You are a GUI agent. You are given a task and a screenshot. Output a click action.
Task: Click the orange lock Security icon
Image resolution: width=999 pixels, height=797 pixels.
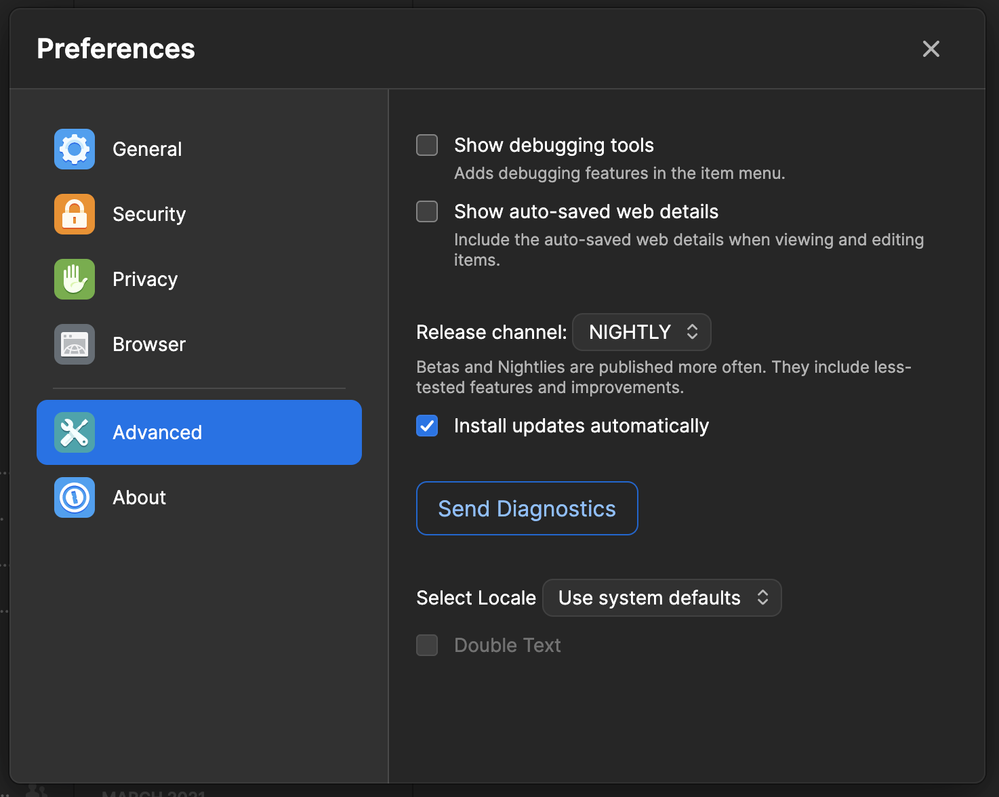tap(74, 214)
